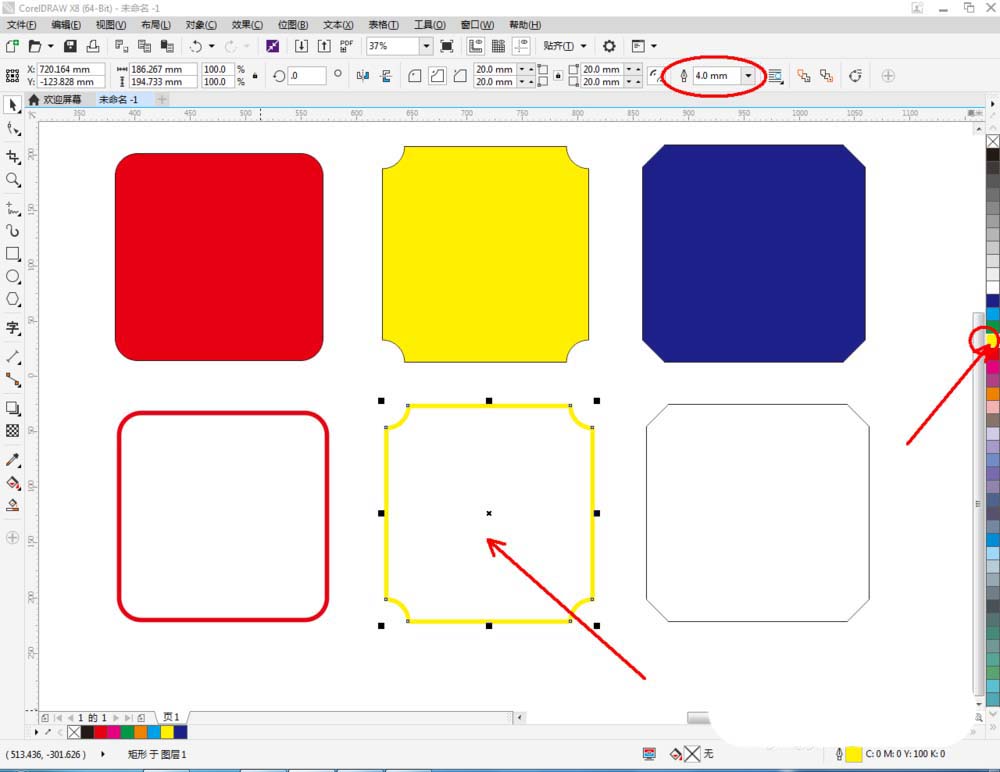Image resolution: width=1000 pixels, height=772 pixels.
Task: Open the 视图(V) menu
Action: [x=111, y=25]
